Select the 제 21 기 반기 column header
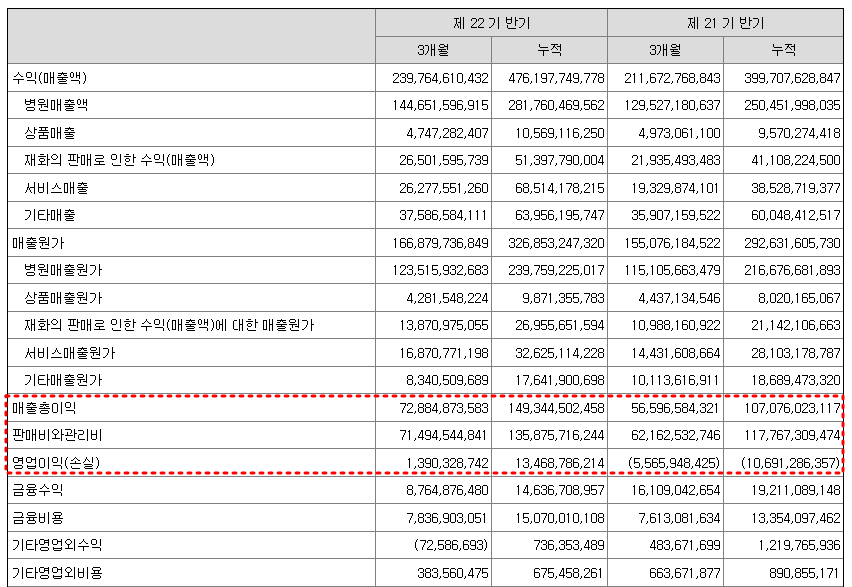 click(725, 19)
